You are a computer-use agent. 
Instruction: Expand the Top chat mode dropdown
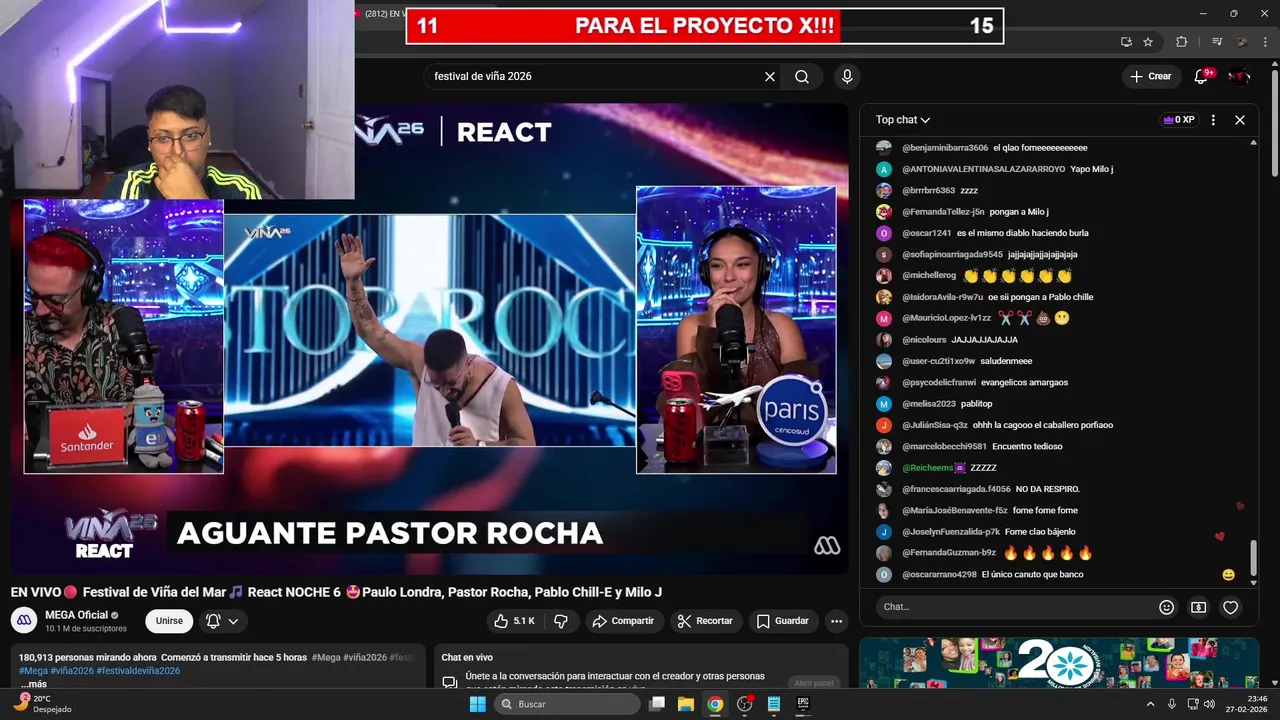click(903, 120)
